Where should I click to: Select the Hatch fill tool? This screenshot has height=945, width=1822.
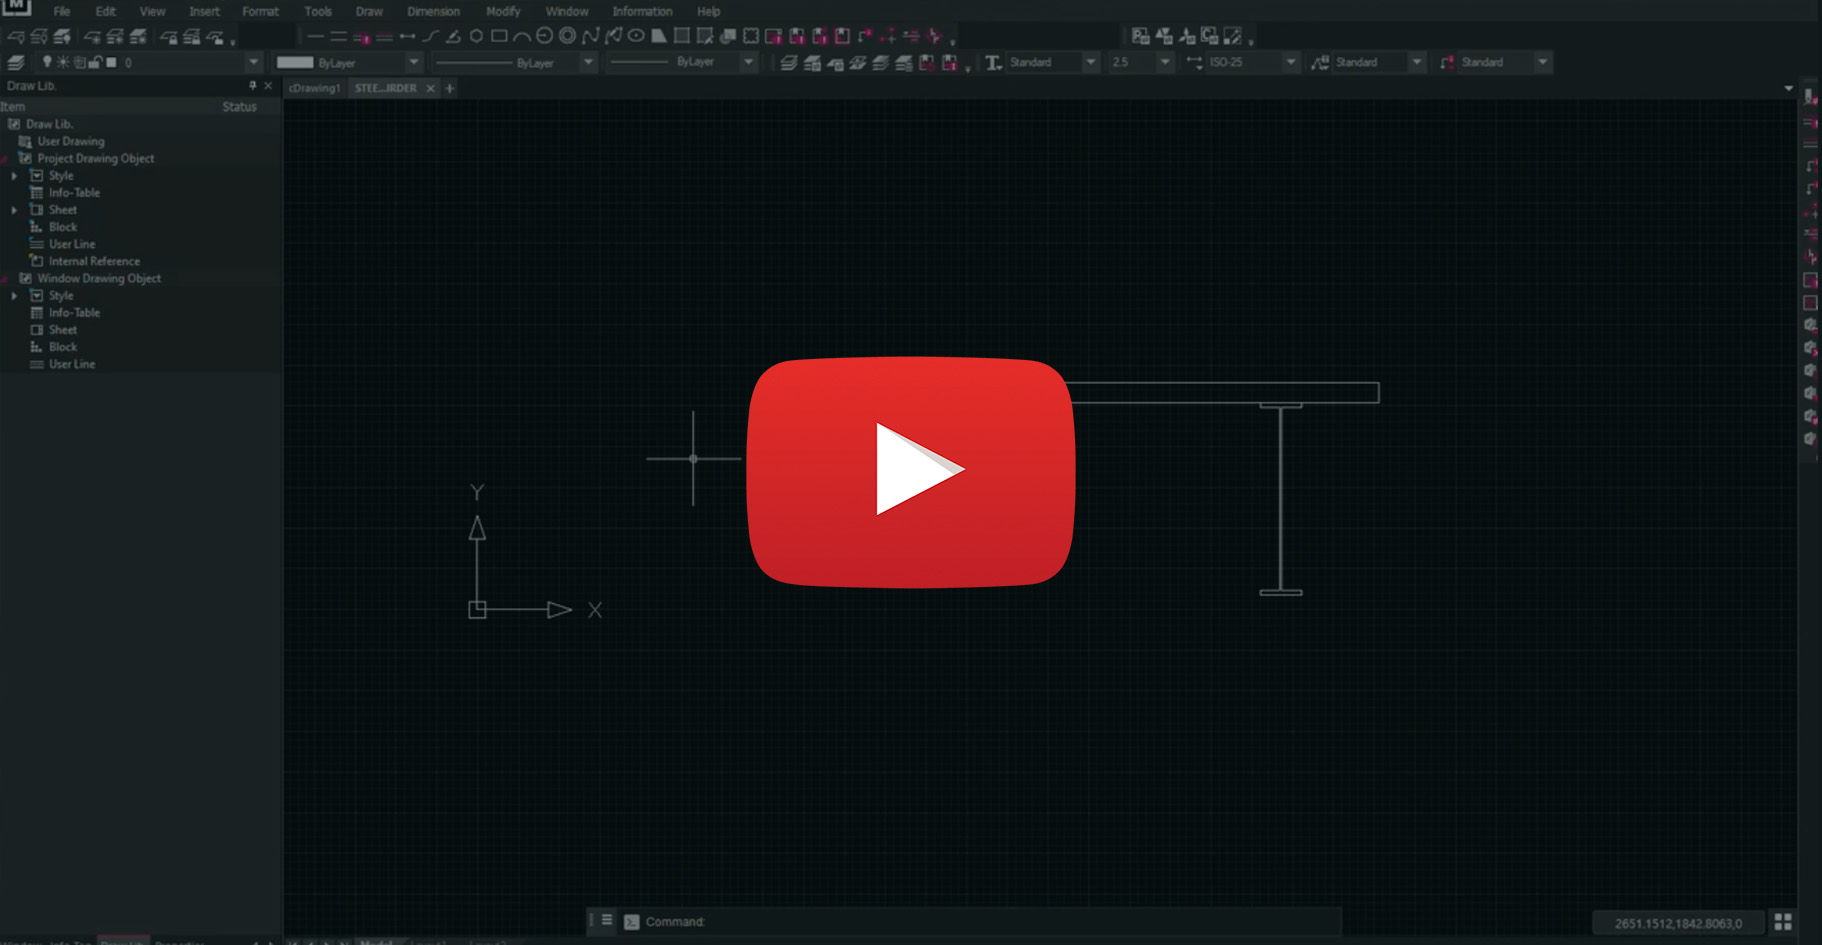(681, 36)
